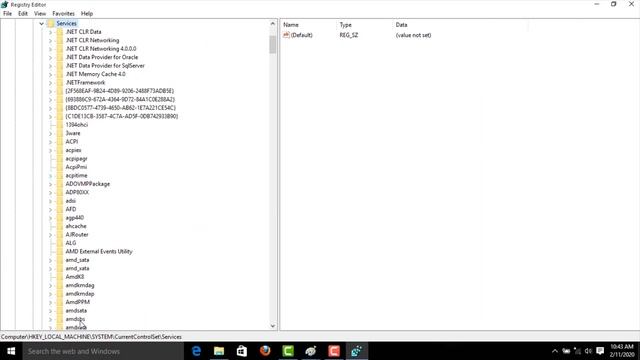Click the folder icon beside AmdPPM
The width and height of the screenshot is (640, 360).
coord(60,302)
